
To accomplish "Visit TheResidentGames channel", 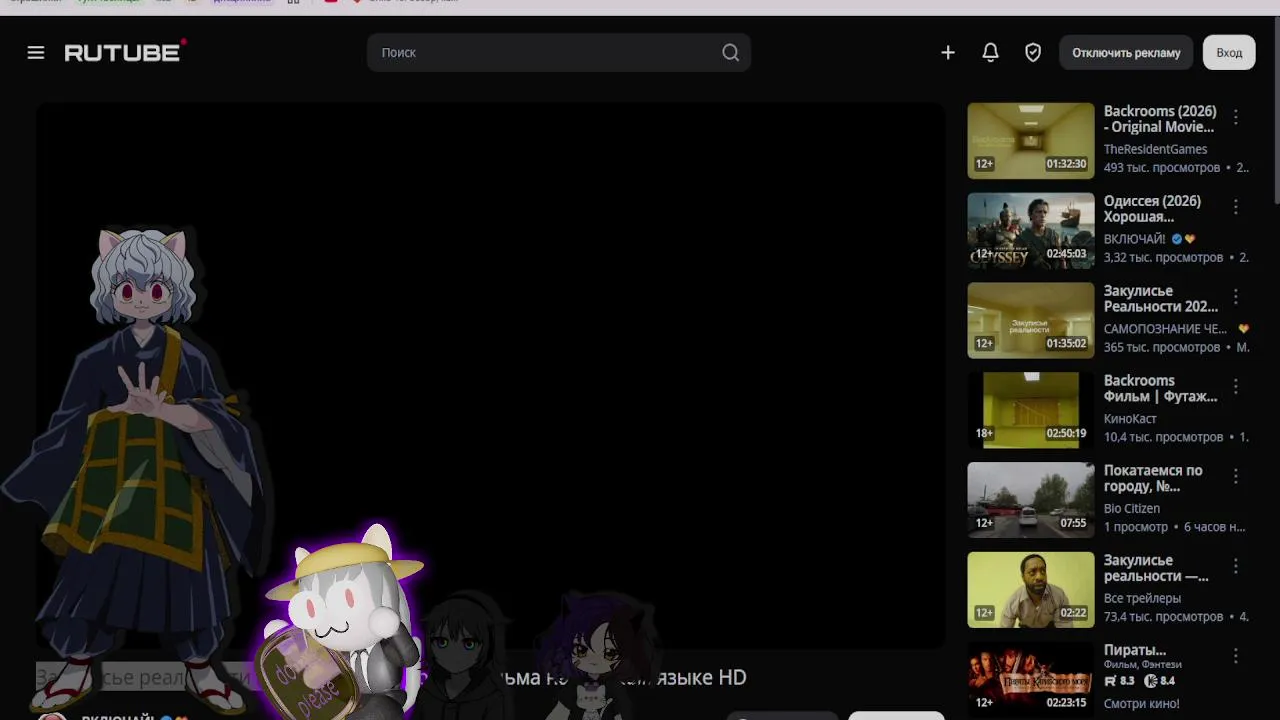I will [x=1155, y=149].
